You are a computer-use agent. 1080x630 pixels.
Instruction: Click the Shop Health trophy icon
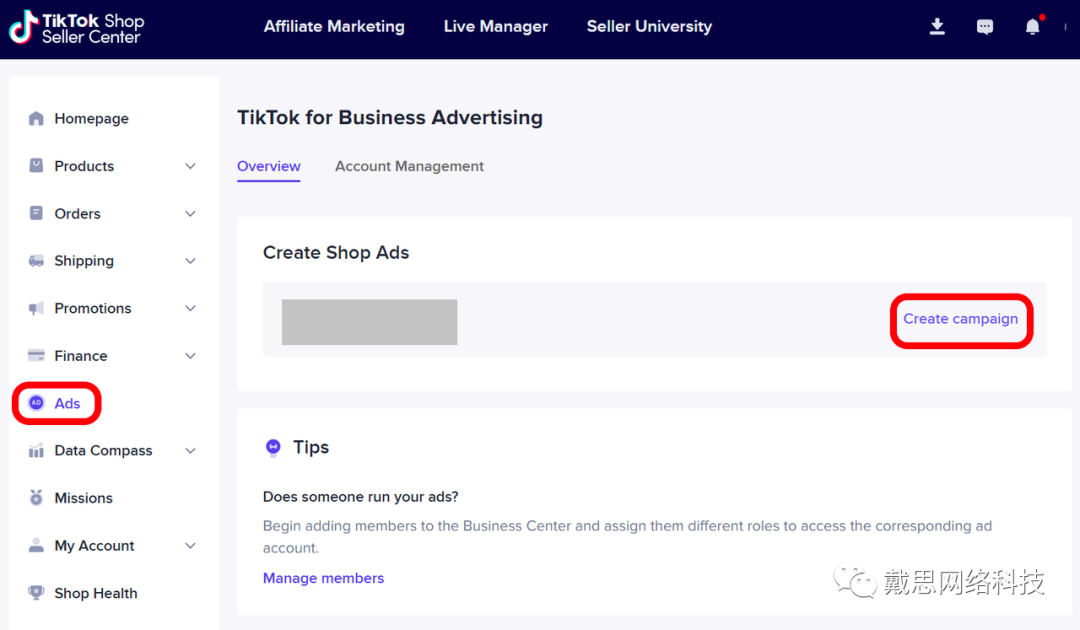pos(37,592)
